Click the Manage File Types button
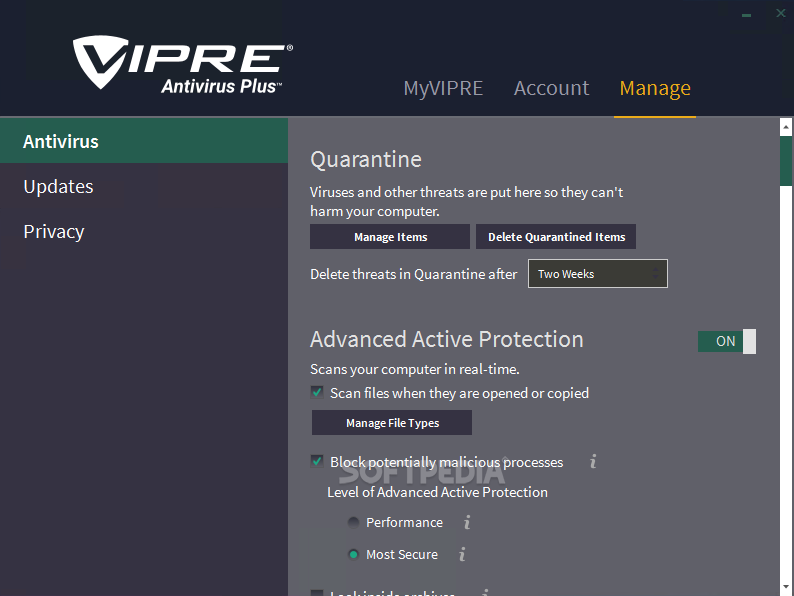Viewport: 794px width, 596px height. pos(392,422)
